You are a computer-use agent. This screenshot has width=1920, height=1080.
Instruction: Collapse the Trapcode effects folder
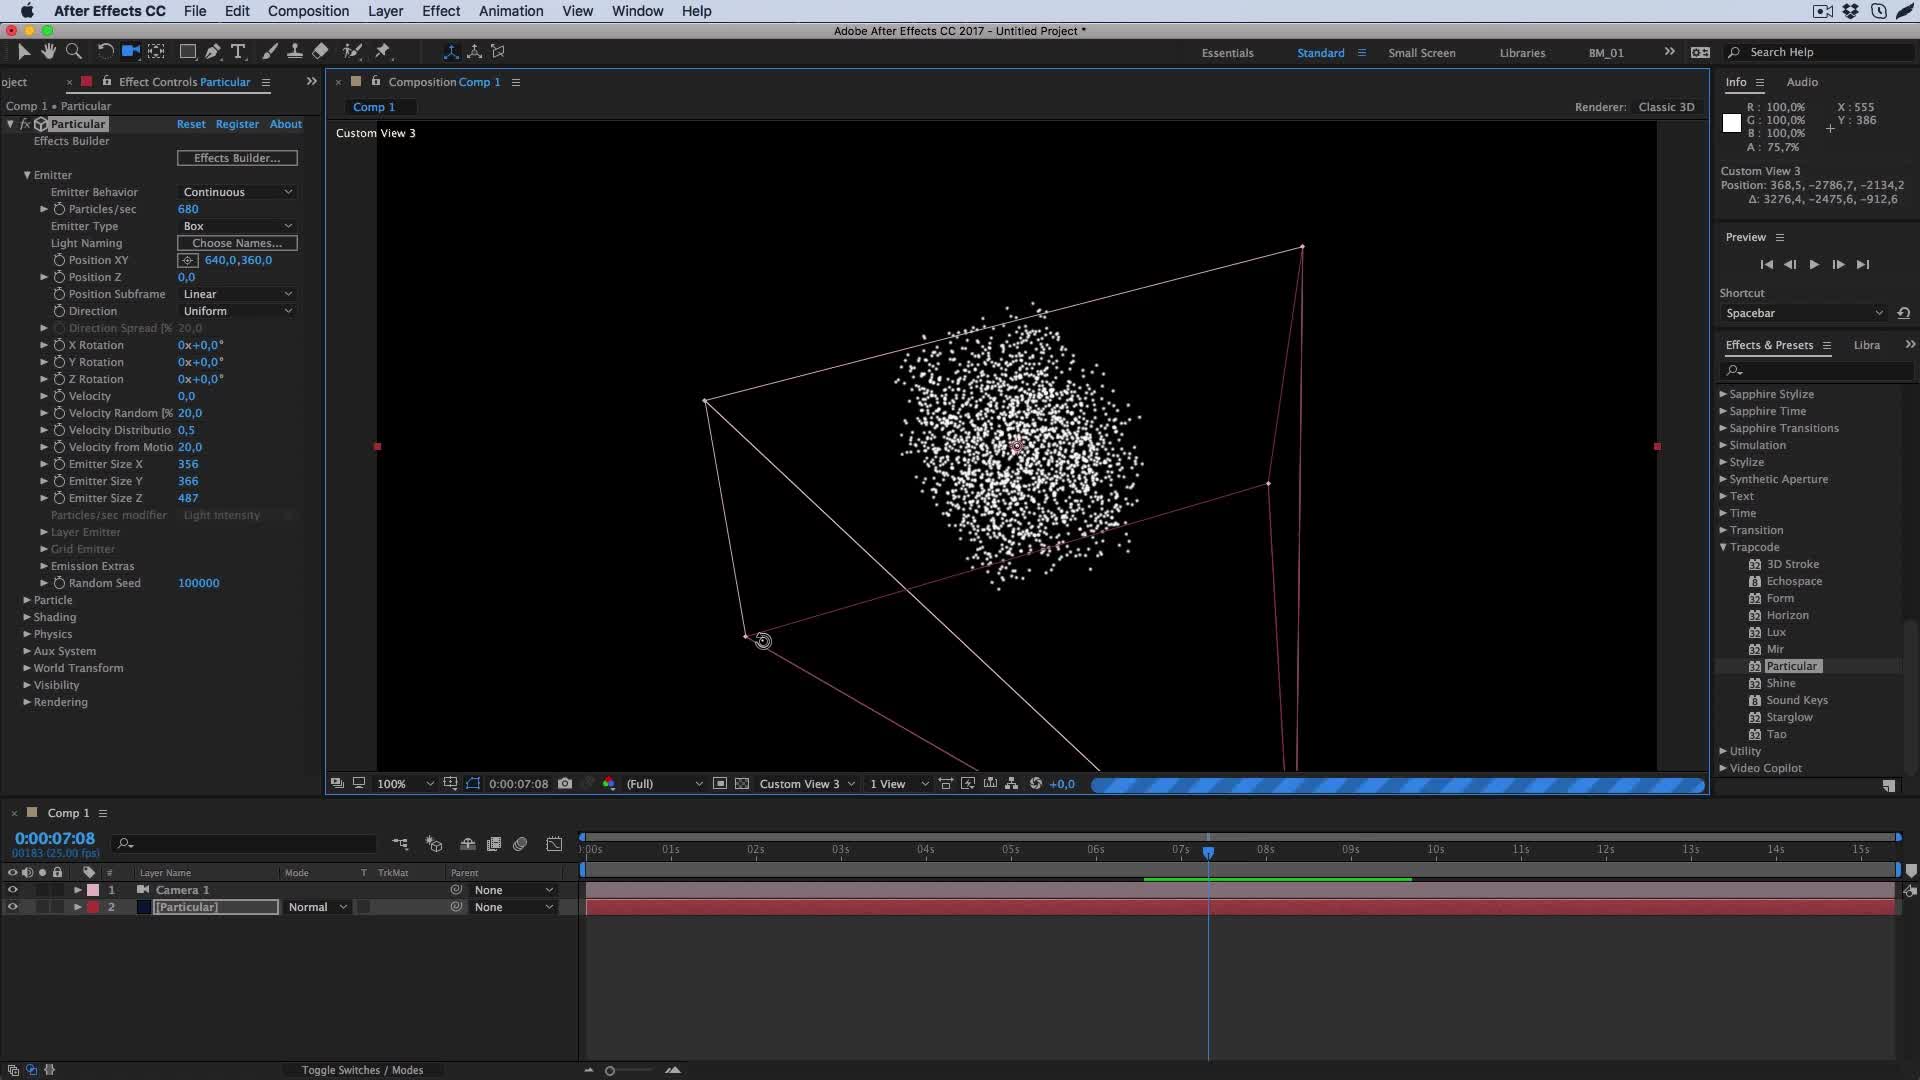pyautogui.click(x=1723, y=547)
